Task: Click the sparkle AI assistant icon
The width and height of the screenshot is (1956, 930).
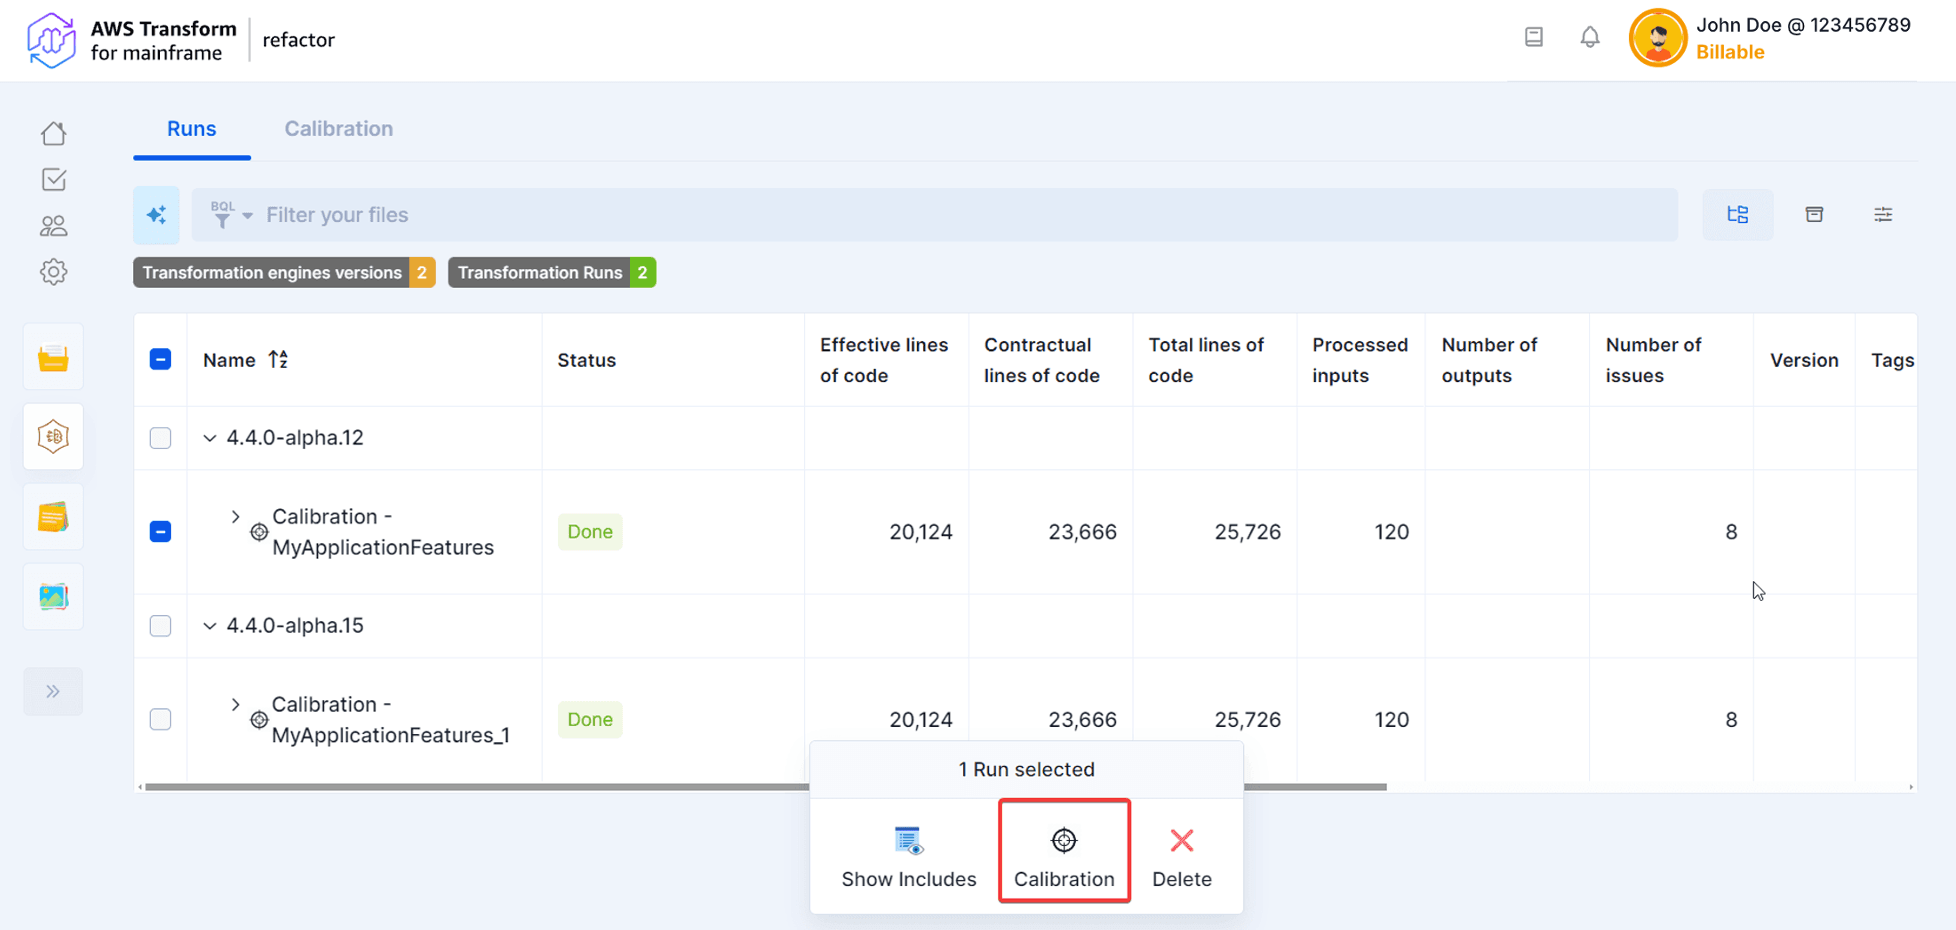Action: [157, 215]
